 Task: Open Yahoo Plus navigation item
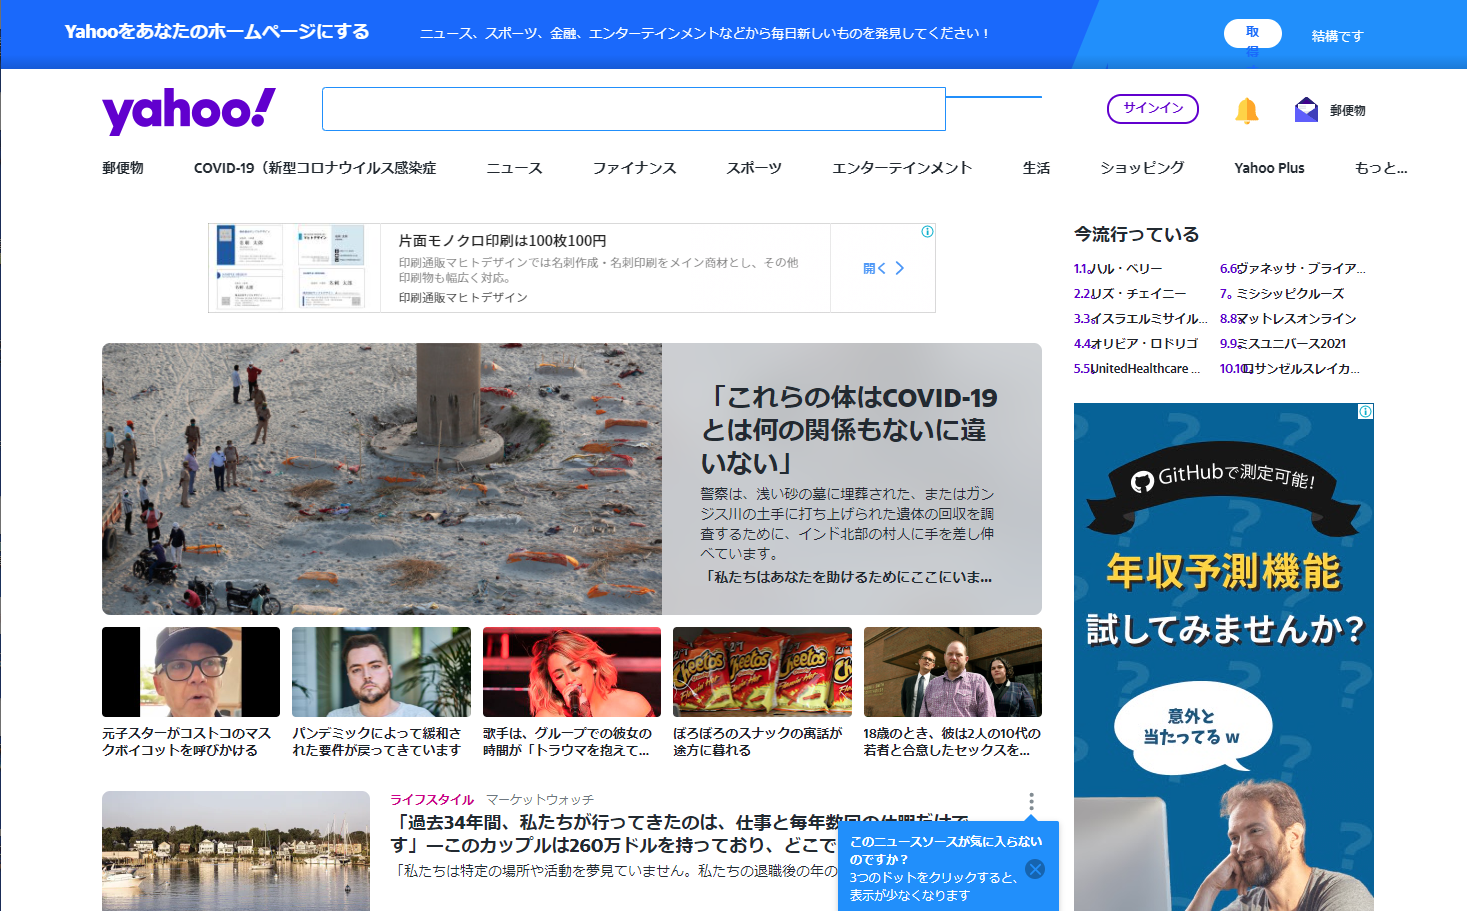pyautogui.click(x=1269, y=168)
